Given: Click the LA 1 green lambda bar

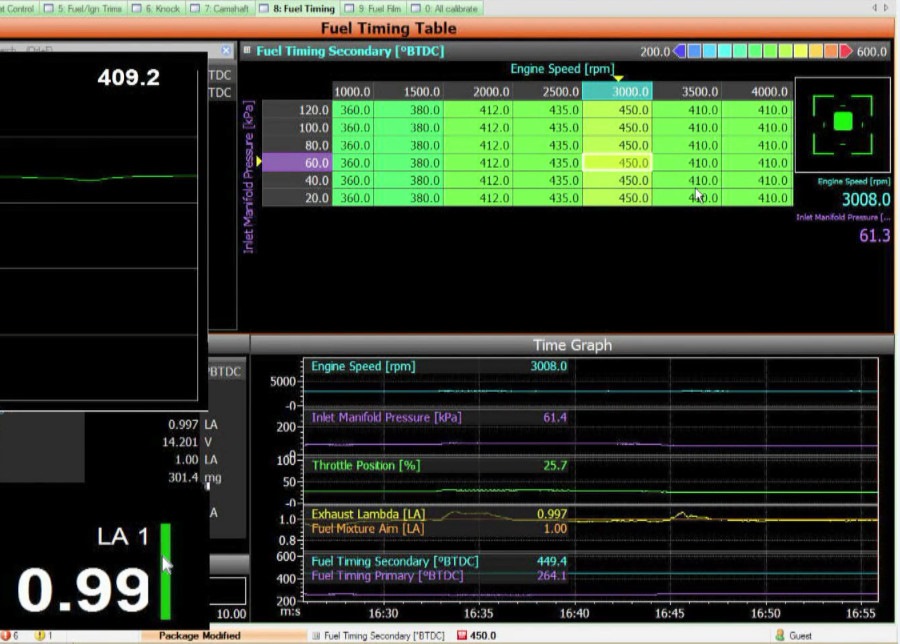Looking at the screenshot, I should [x=165, y=571].
